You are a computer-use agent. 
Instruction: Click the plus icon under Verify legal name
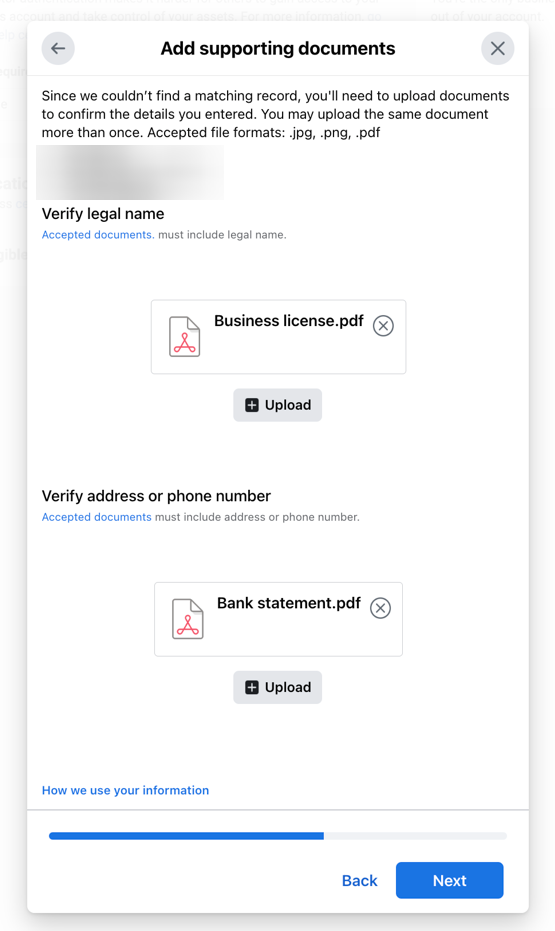tap(252, 405)
